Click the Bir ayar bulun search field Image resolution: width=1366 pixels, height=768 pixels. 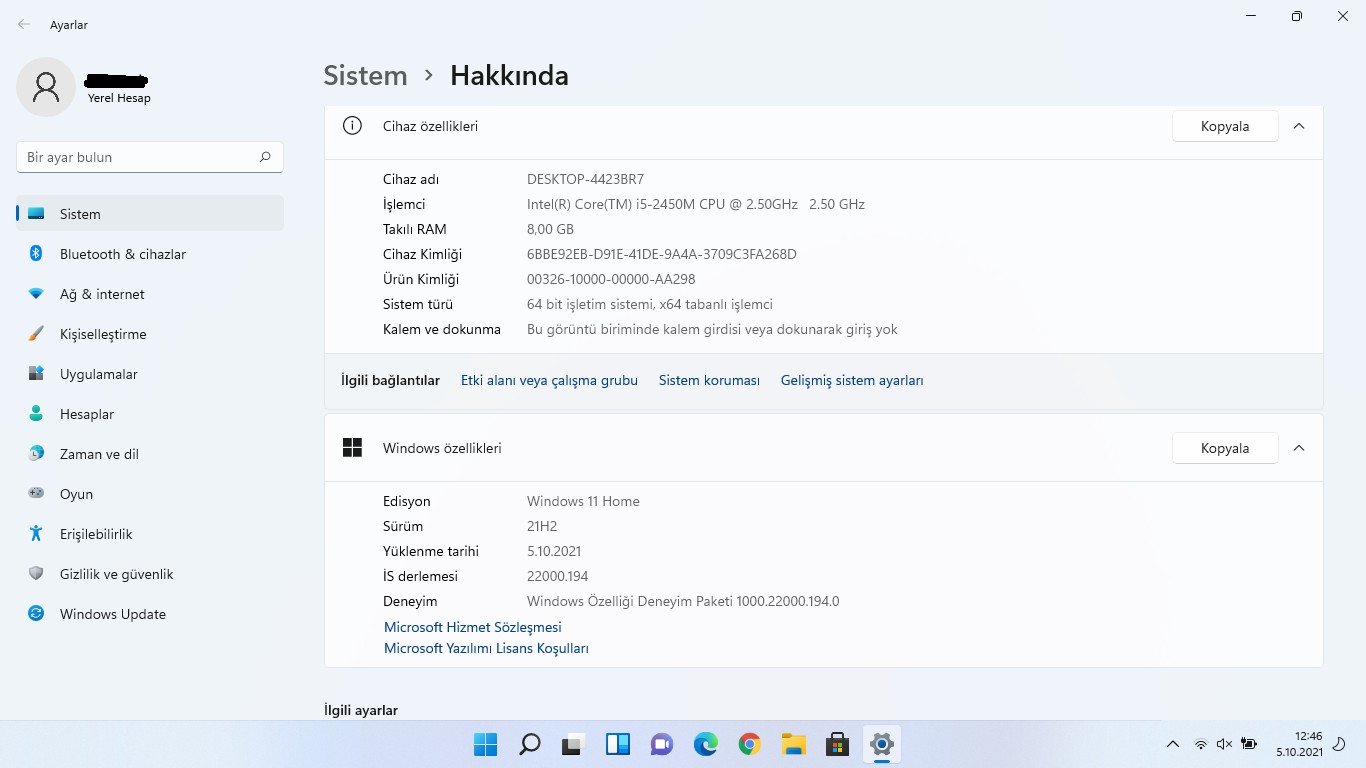pos(150,157)
